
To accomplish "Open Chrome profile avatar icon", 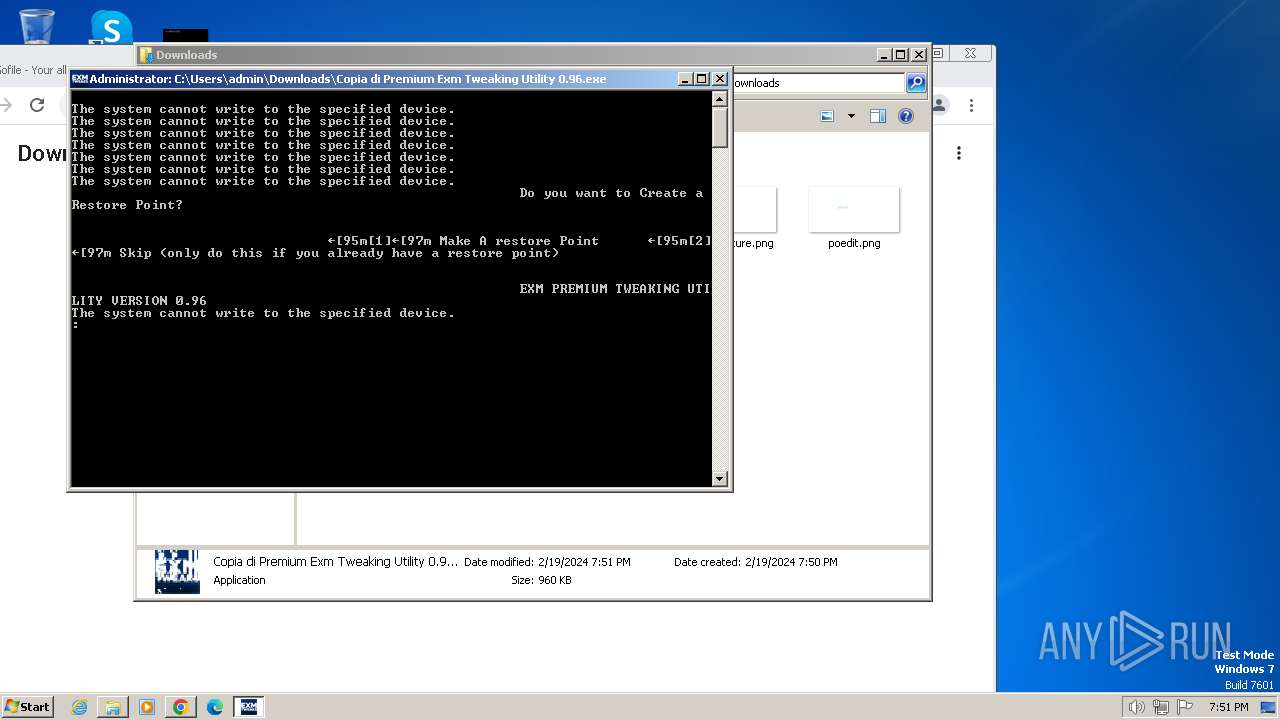I will (x=940, y=105).
